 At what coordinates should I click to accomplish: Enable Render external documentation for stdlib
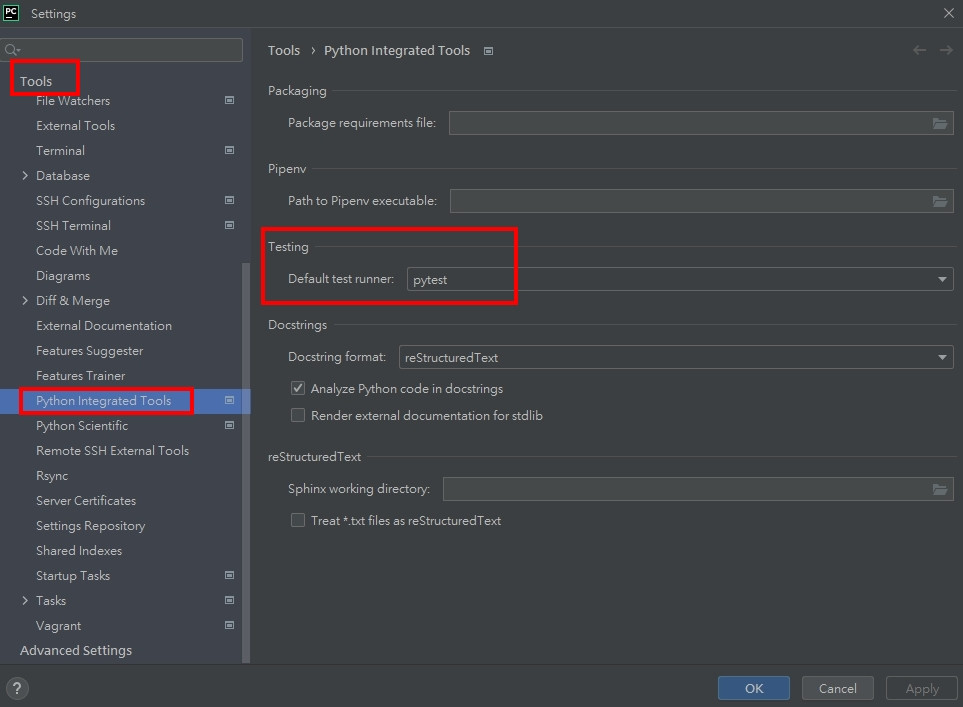[x=298, y=415]
